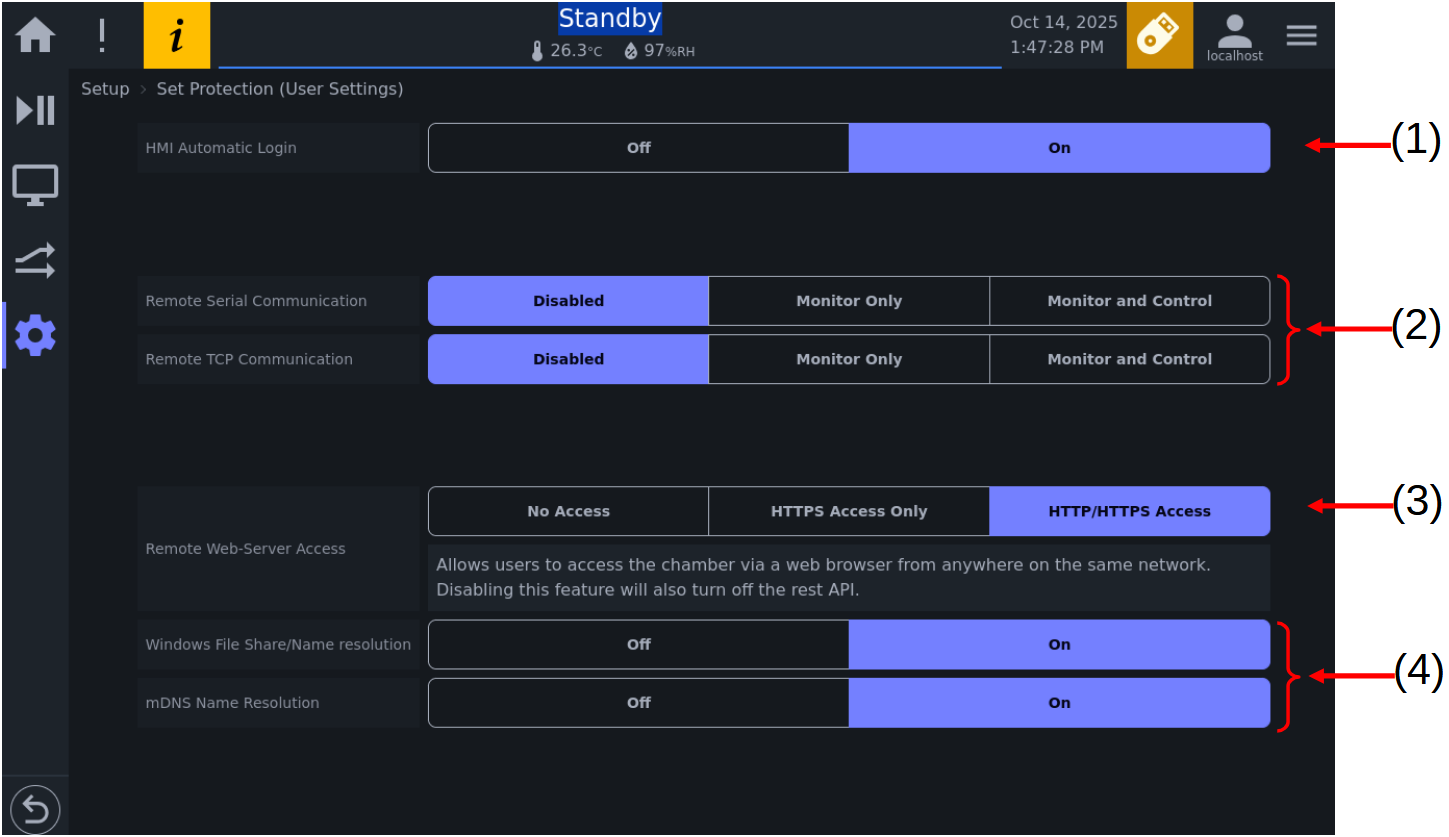Image resolution: width=1449 pixels, height=837 pixels.
Task: Go to the Home screen icon
Action: (x=35, y=35)
